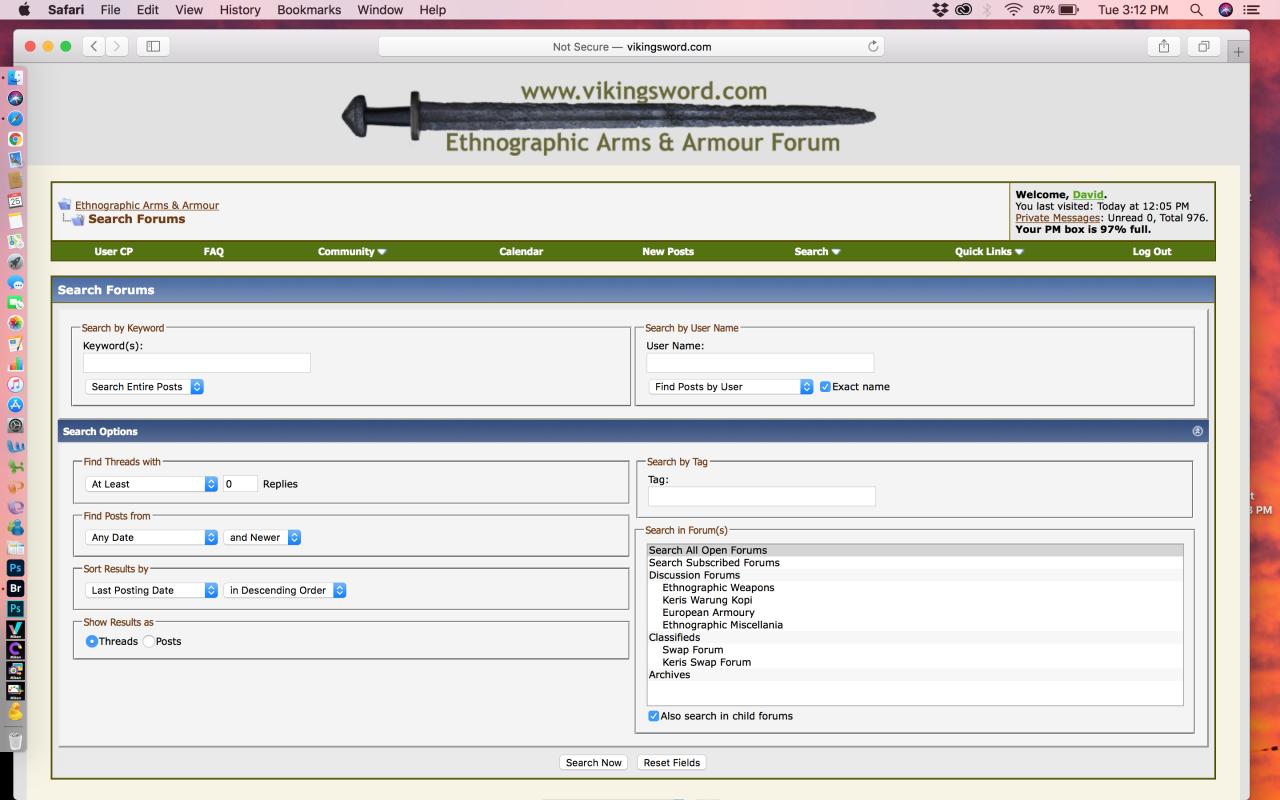Open the At Least replies dropdown
Viewport: 1280px width, 800px height.
point(151,484)
